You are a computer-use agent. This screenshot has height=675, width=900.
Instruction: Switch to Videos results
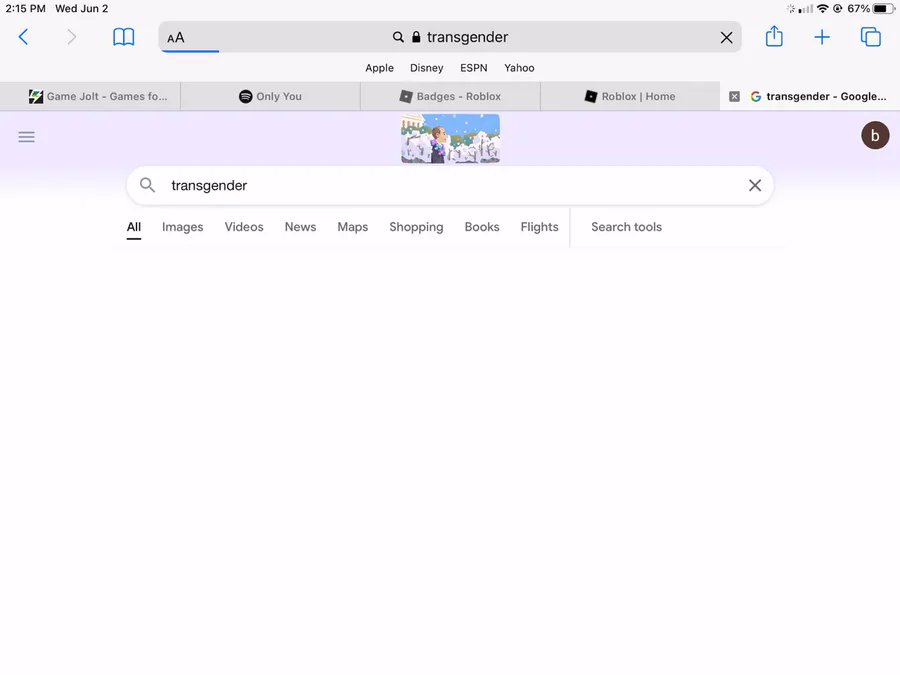[x=244, y=227]
